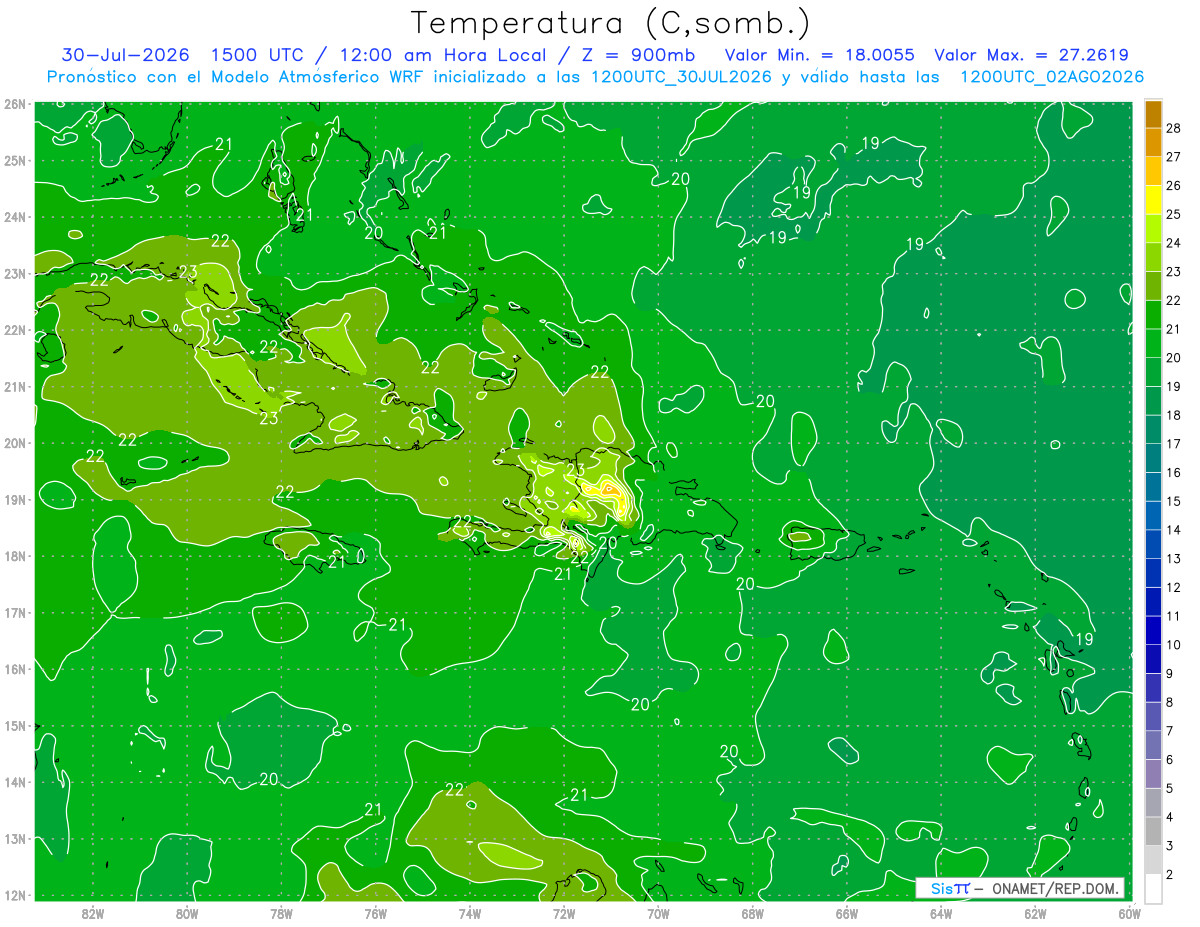Image resolution: width=1200 pixels, height=927 pixels.
Task: Click the legend value '21'
Action: pos(1174,330)
